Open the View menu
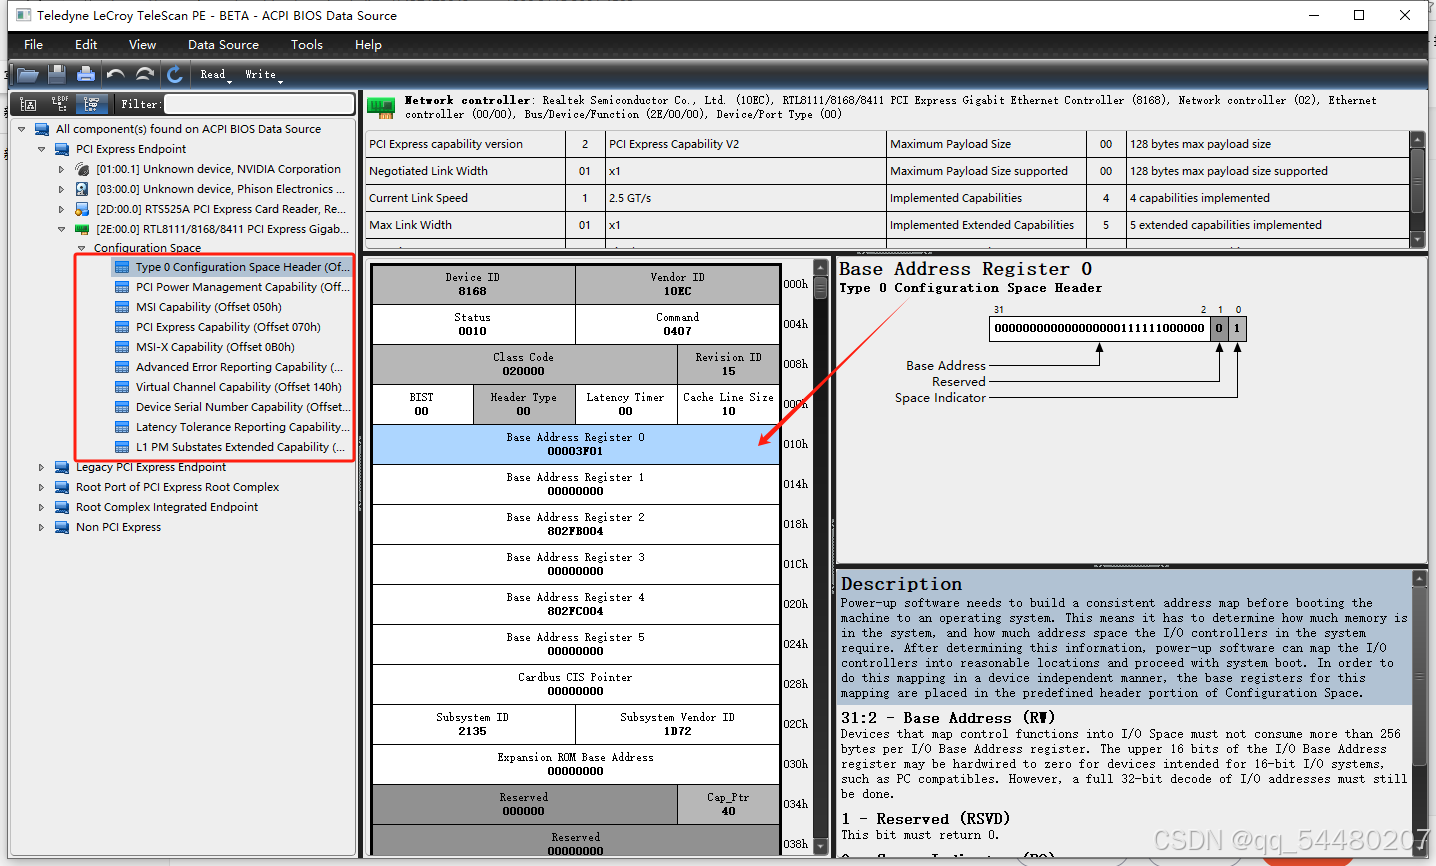This screenshot has width=1436, height=866. coord(142,44)
